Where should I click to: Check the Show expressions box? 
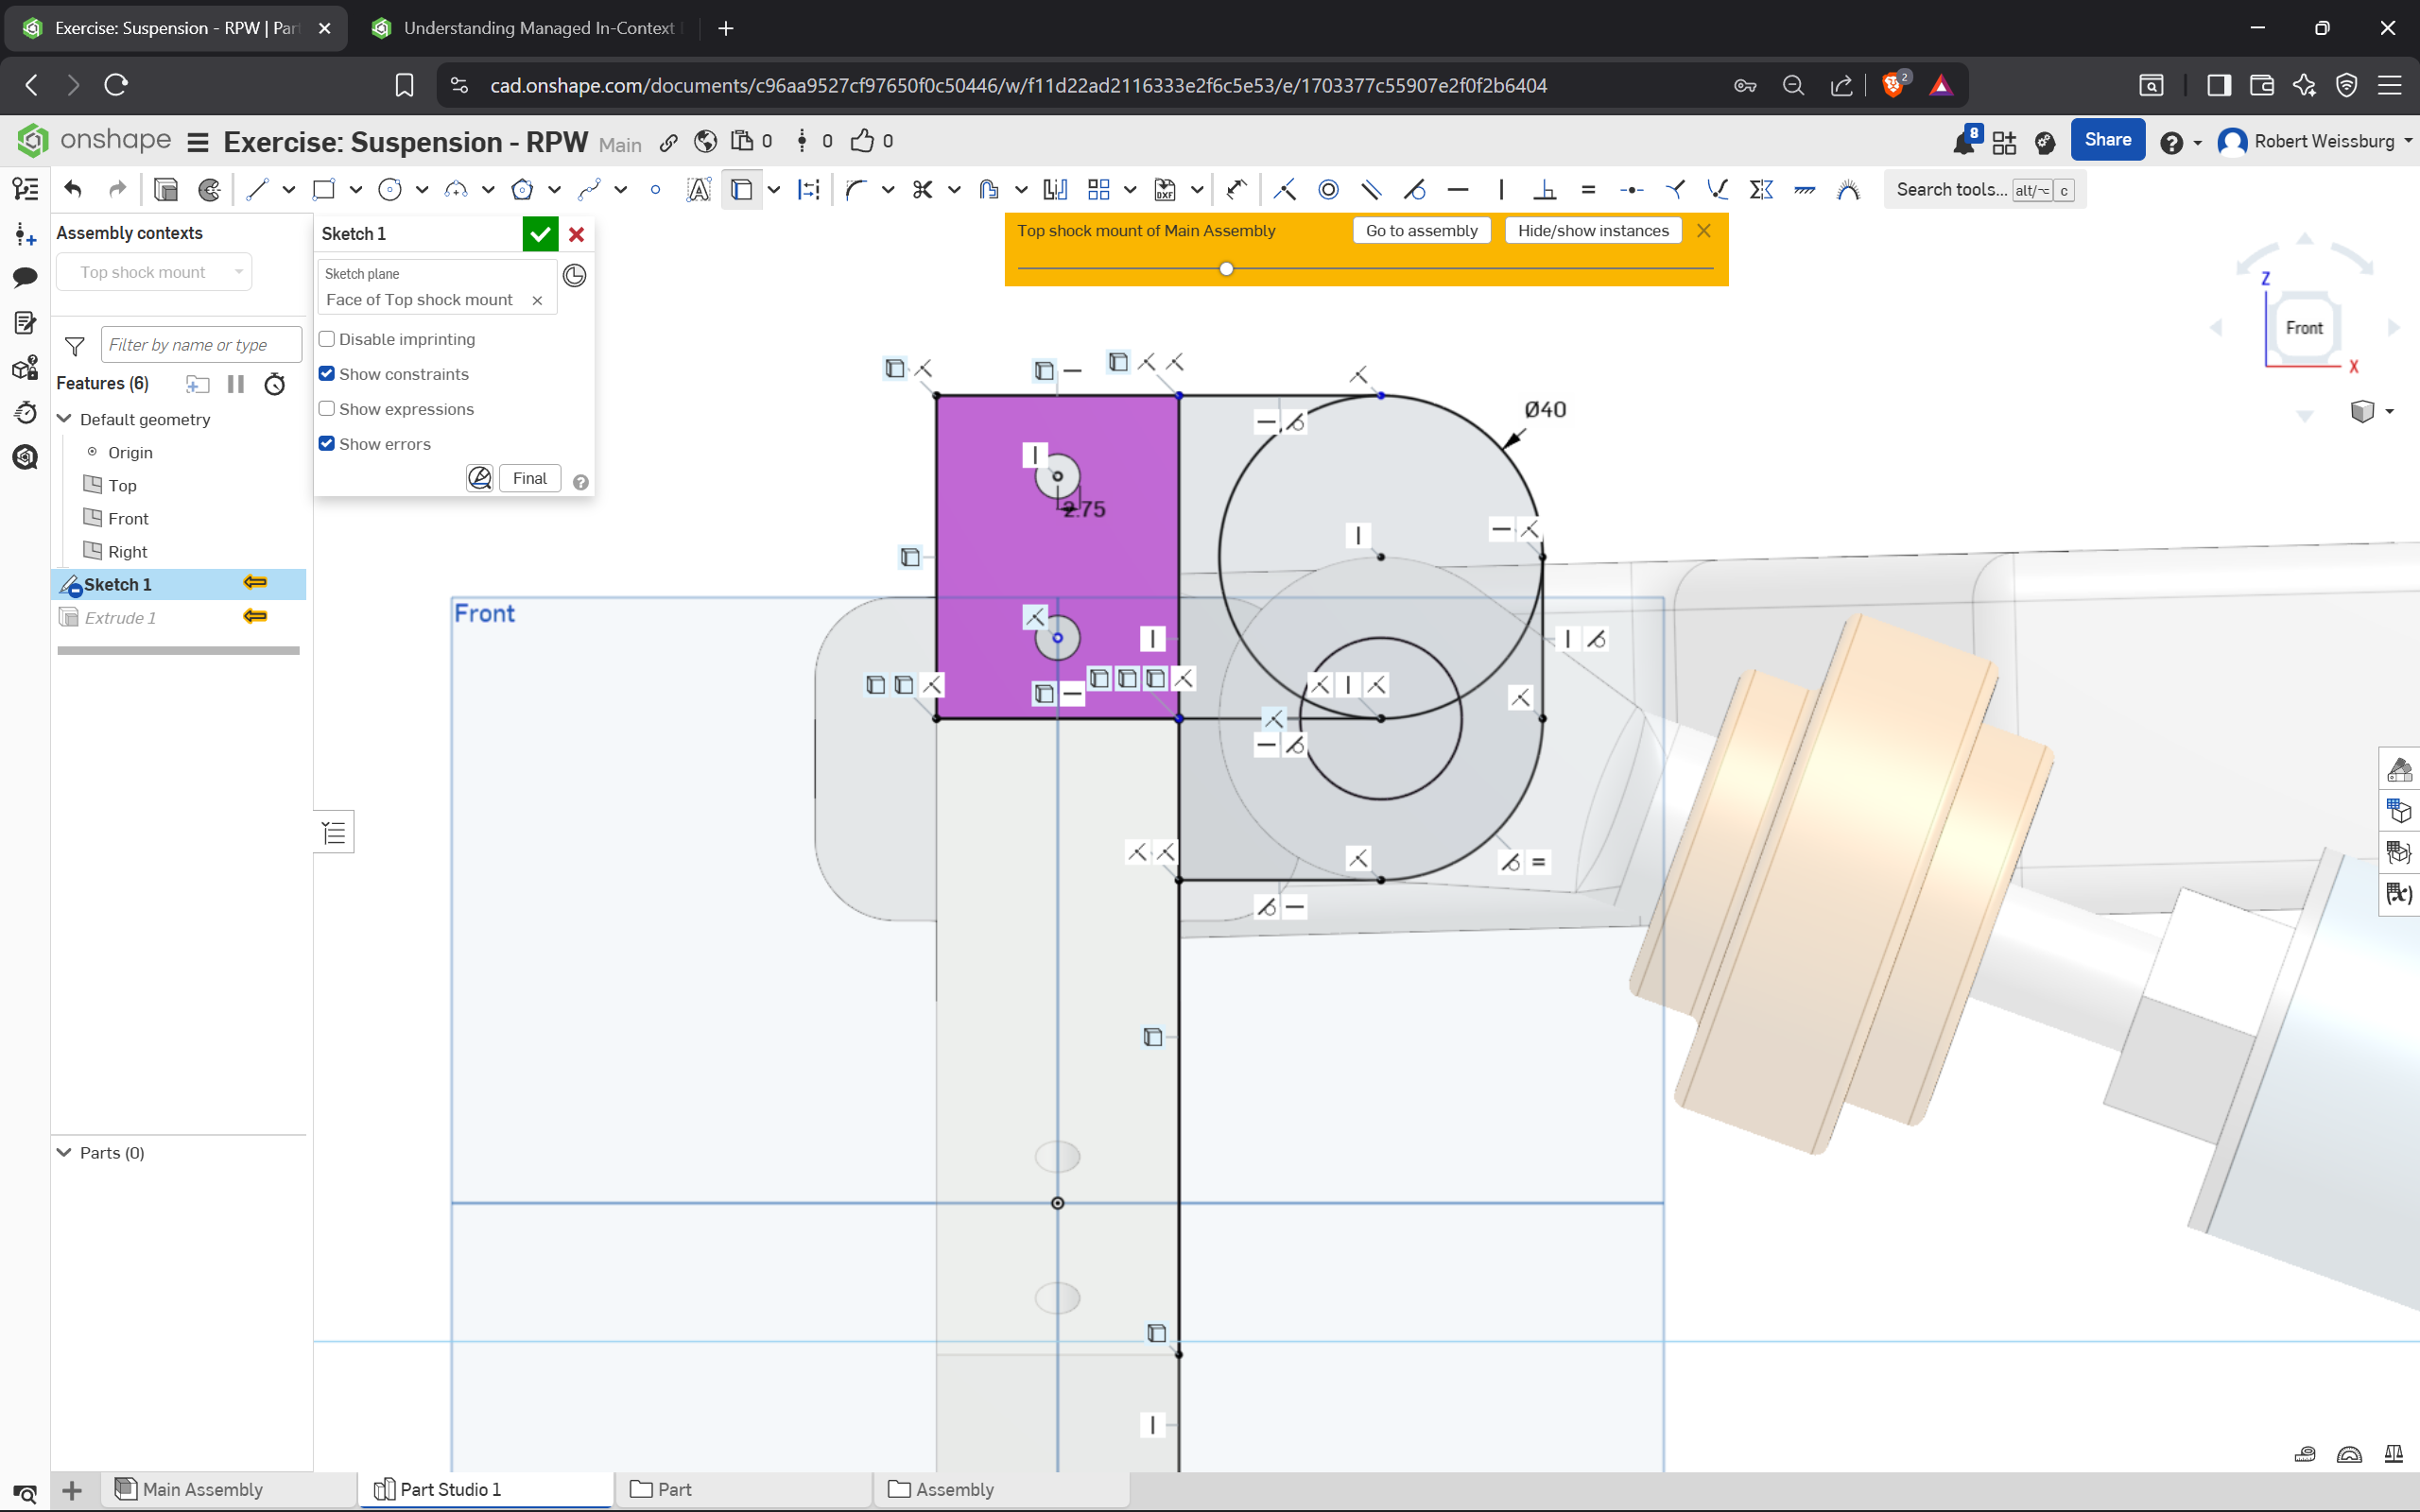pyautogui.click(x=327, y=409)
